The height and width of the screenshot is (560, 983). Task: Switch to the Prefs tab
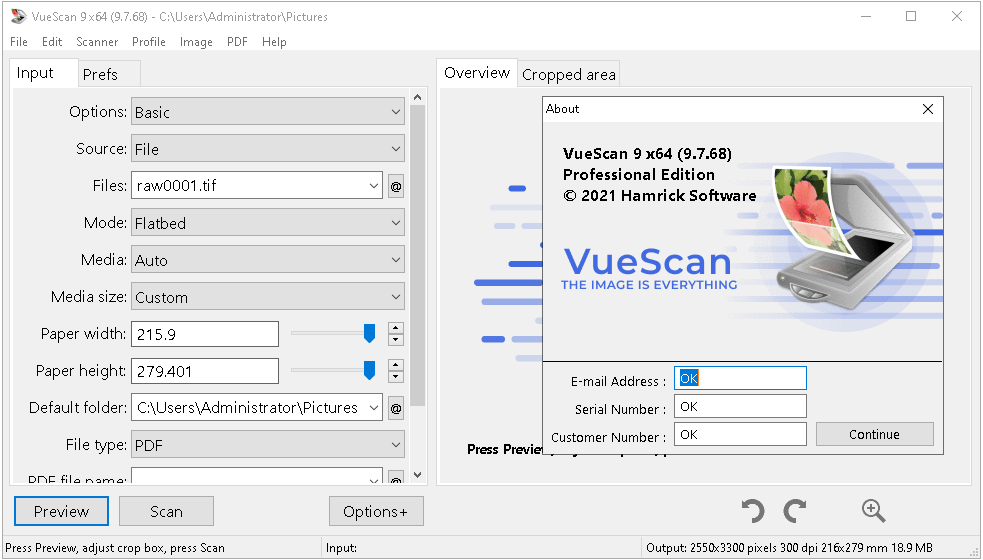point(100,74)
